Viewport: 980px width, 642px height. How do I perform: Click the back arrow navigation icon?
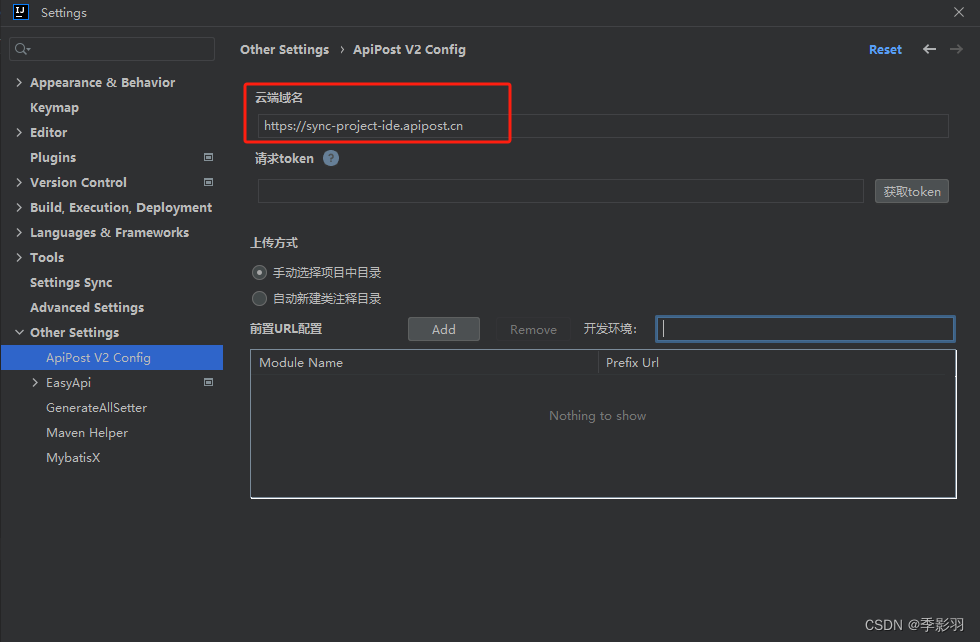929,49
